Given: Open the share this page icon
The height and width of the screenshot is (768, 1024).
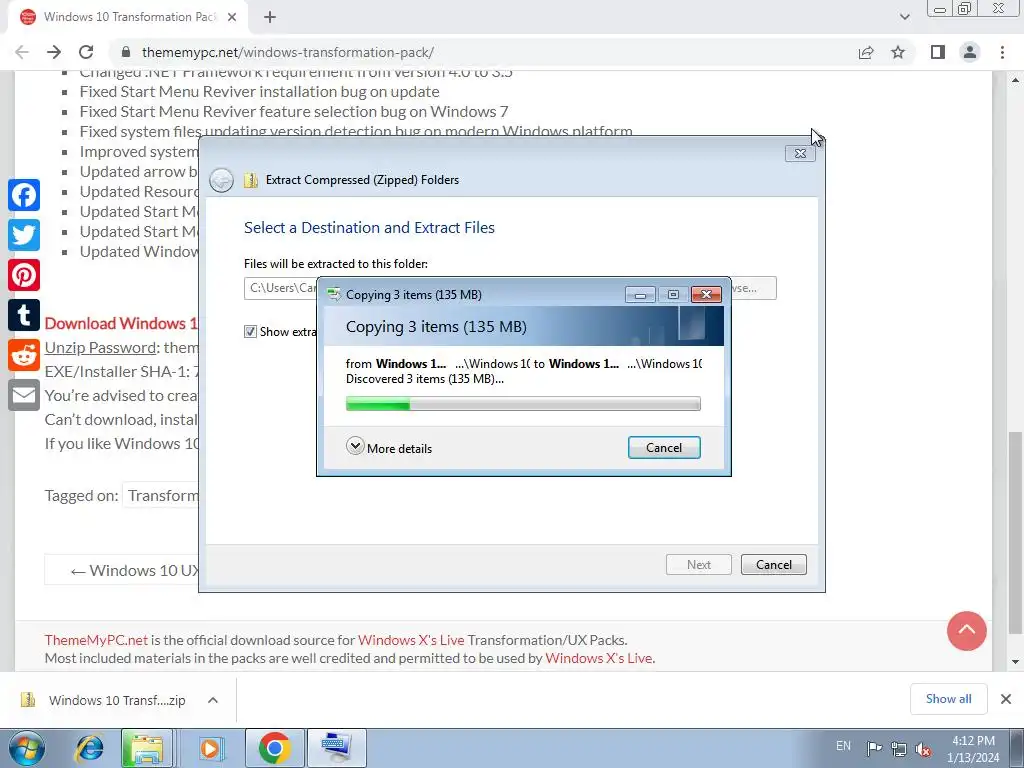Looking at the screenshot, I should pyautogui.click(x=866, y=52).
